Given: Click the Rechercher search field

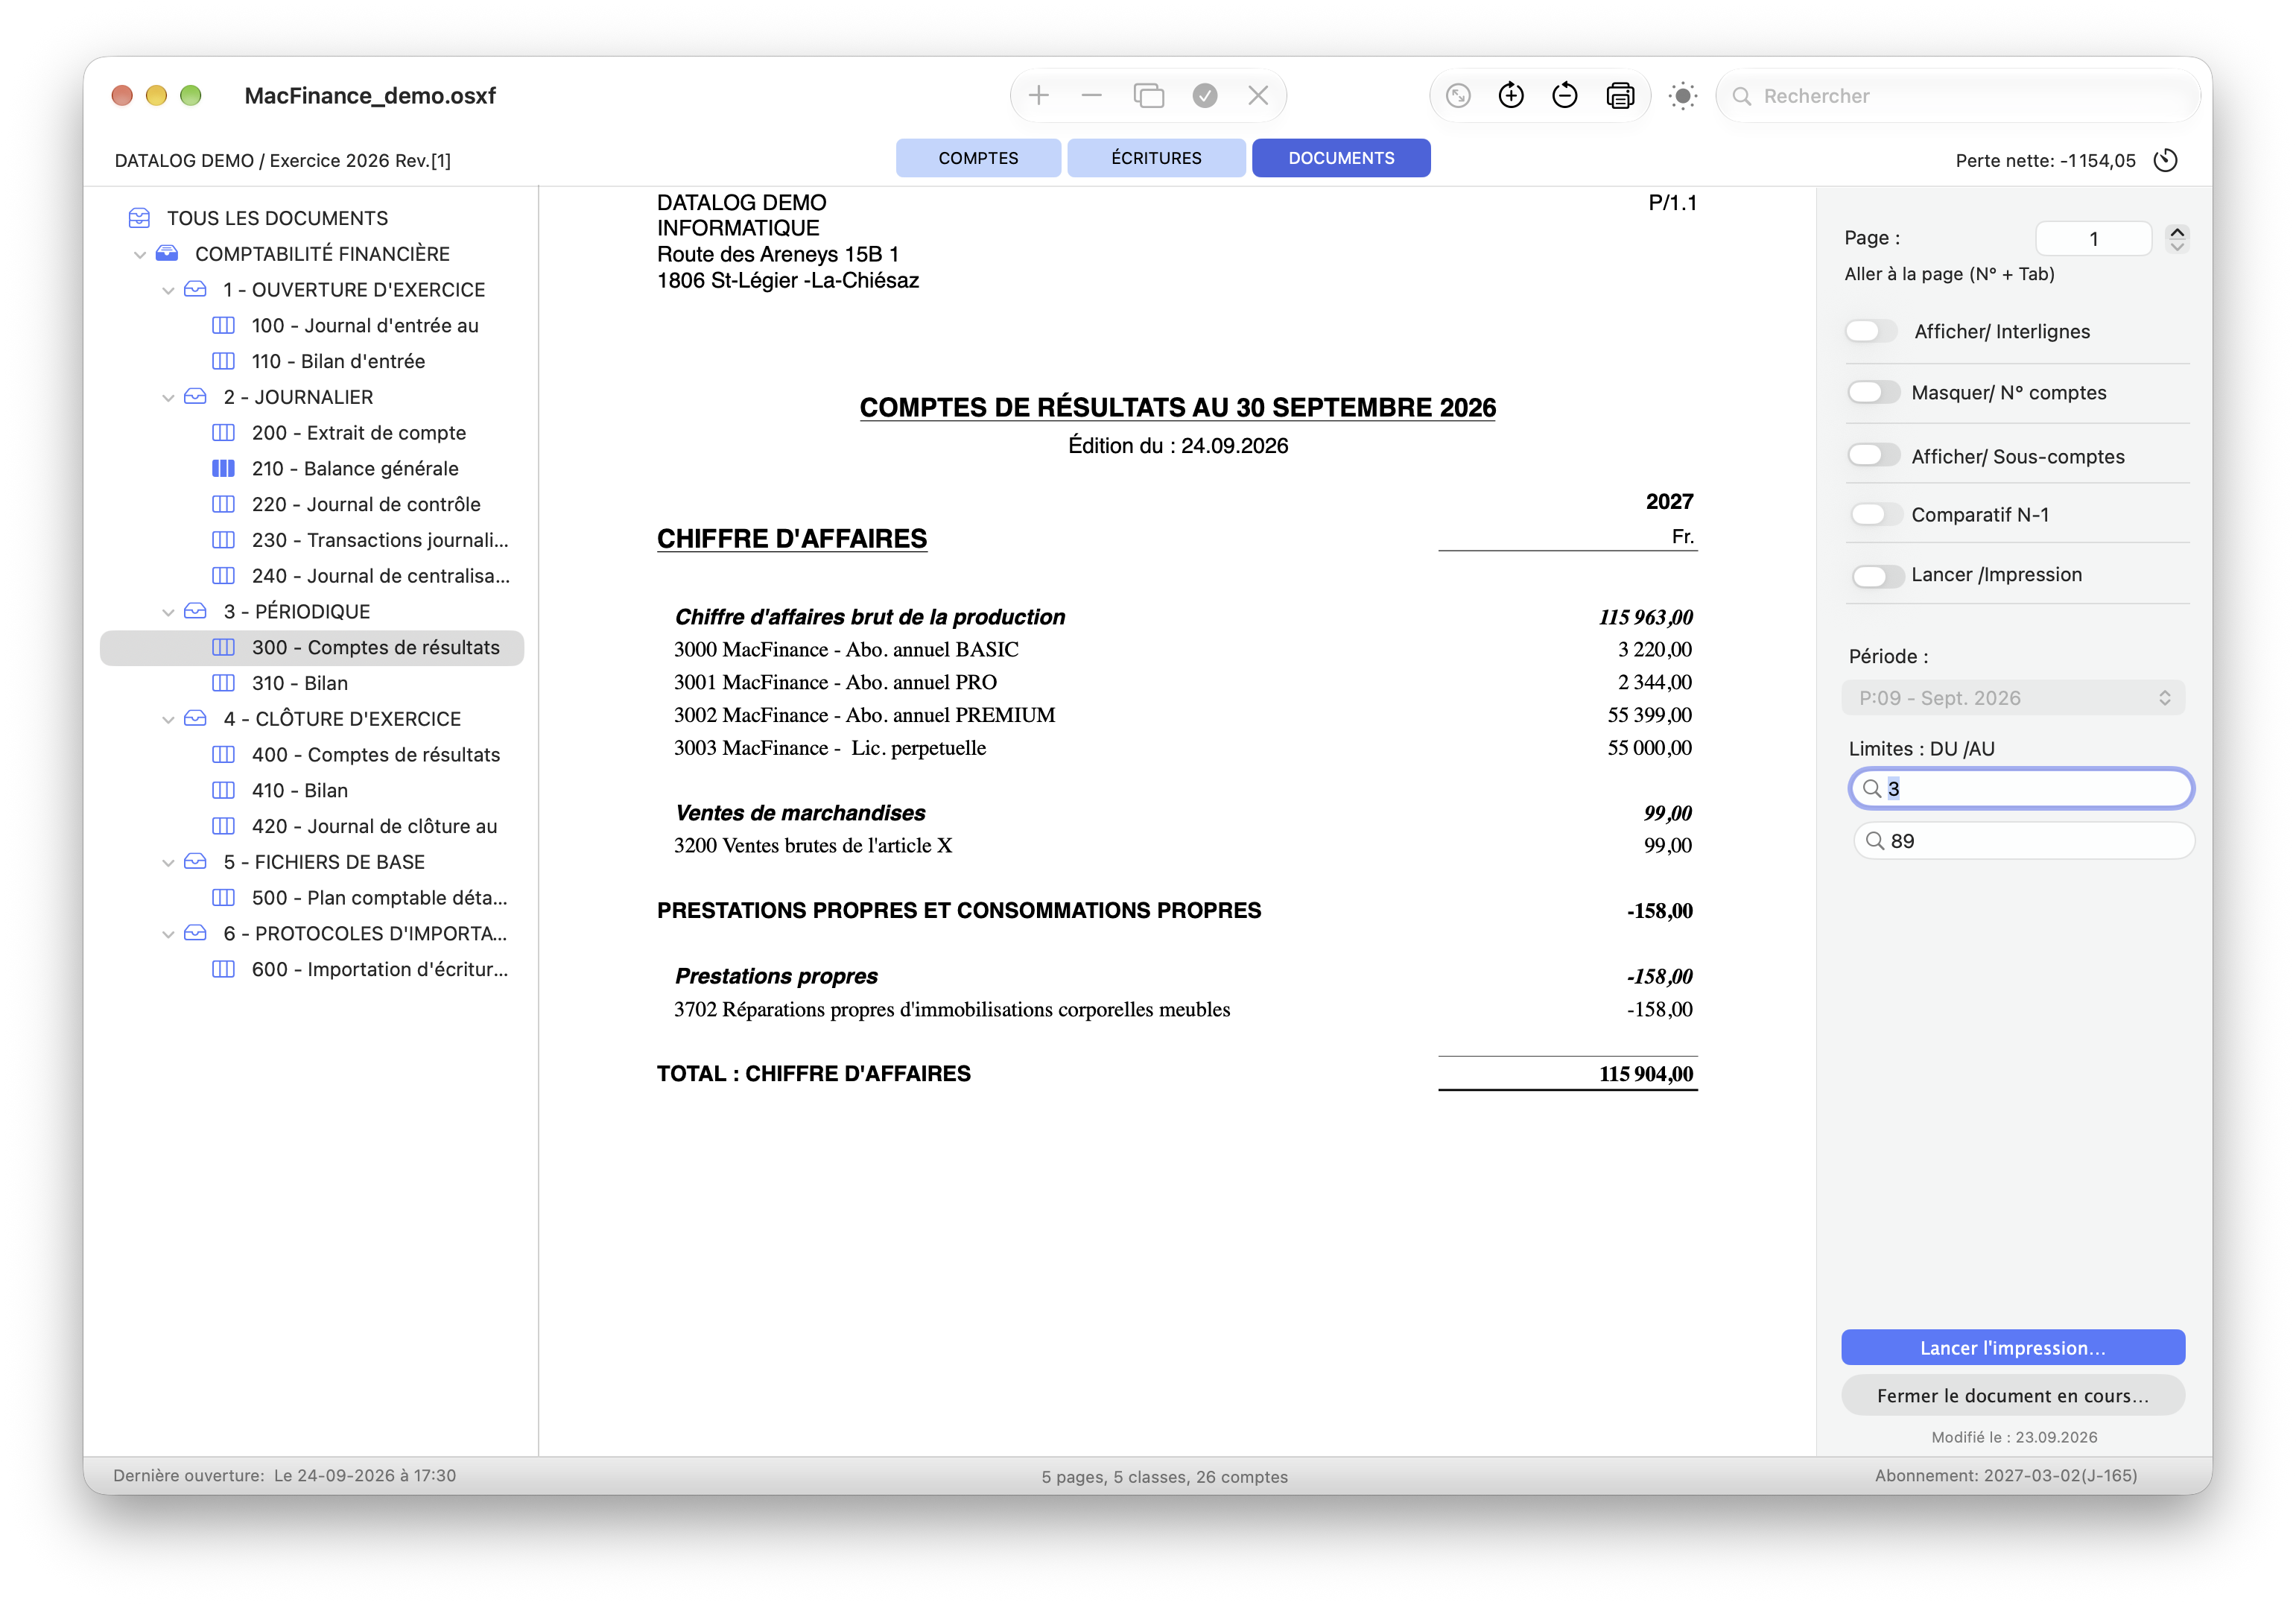Looking at the screenshot, I should [1958, 96].
